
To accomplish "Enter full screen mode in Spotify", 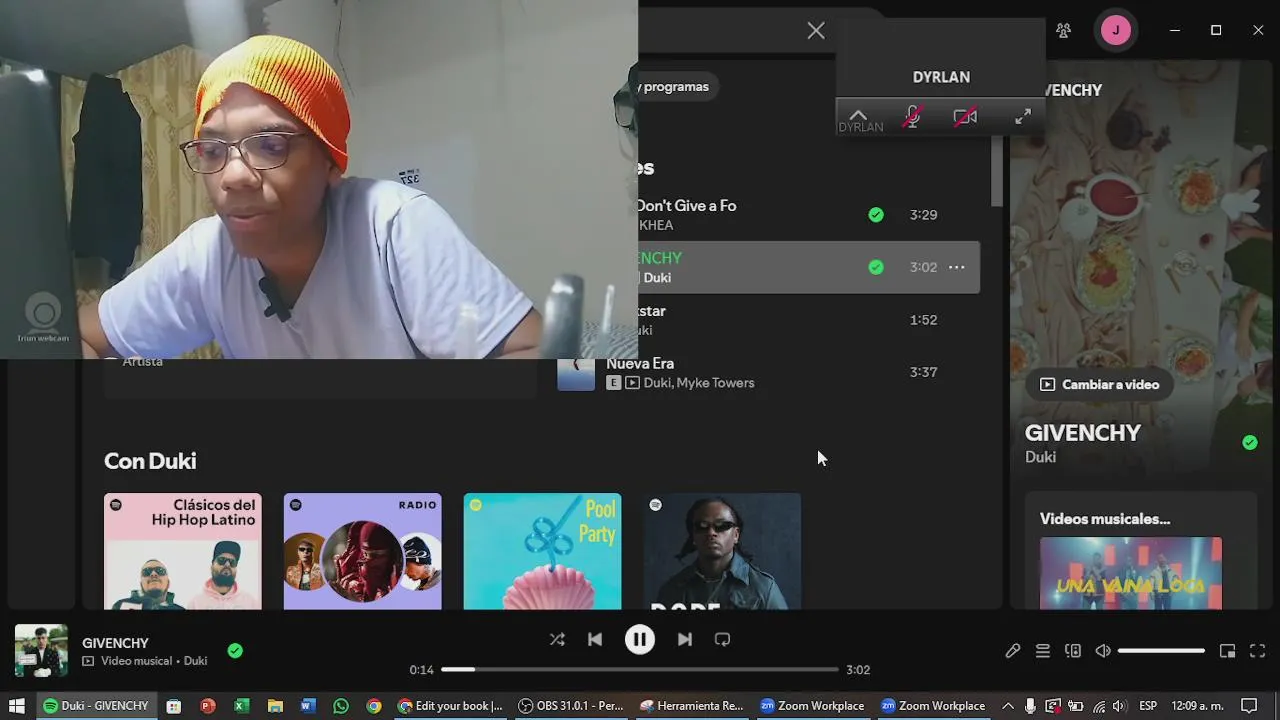I will [x=1258, y=651].
